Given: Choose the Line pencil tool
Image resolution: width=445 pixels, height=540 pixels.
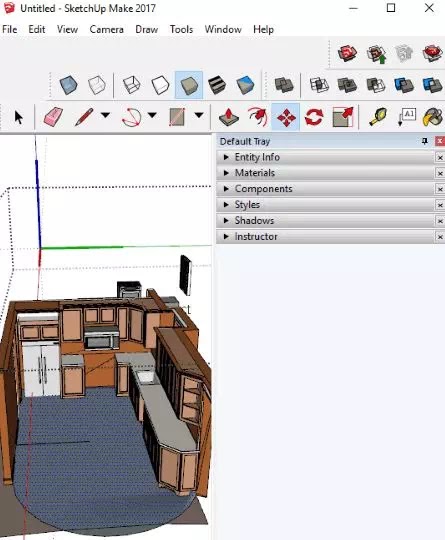Looking at the screenshot, I should pos(84,117).
